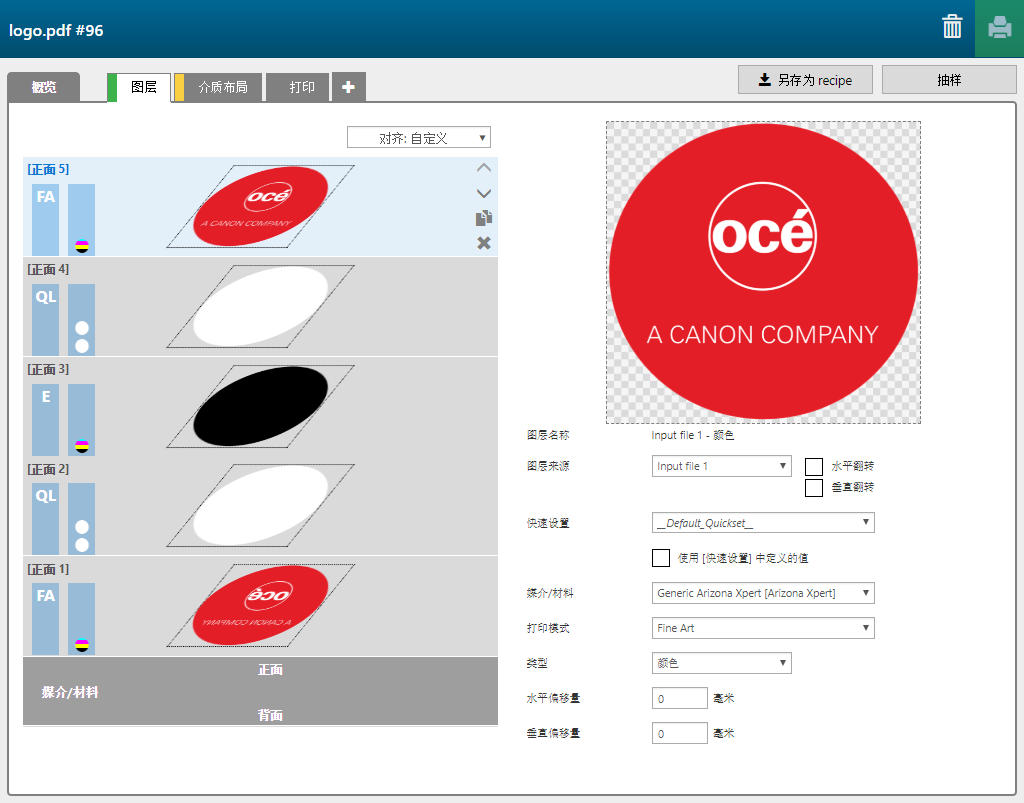This screenshot has height=803, width=1024.
Task: Enable the 垂直翻转 checkbox
Action: point(814,488)
